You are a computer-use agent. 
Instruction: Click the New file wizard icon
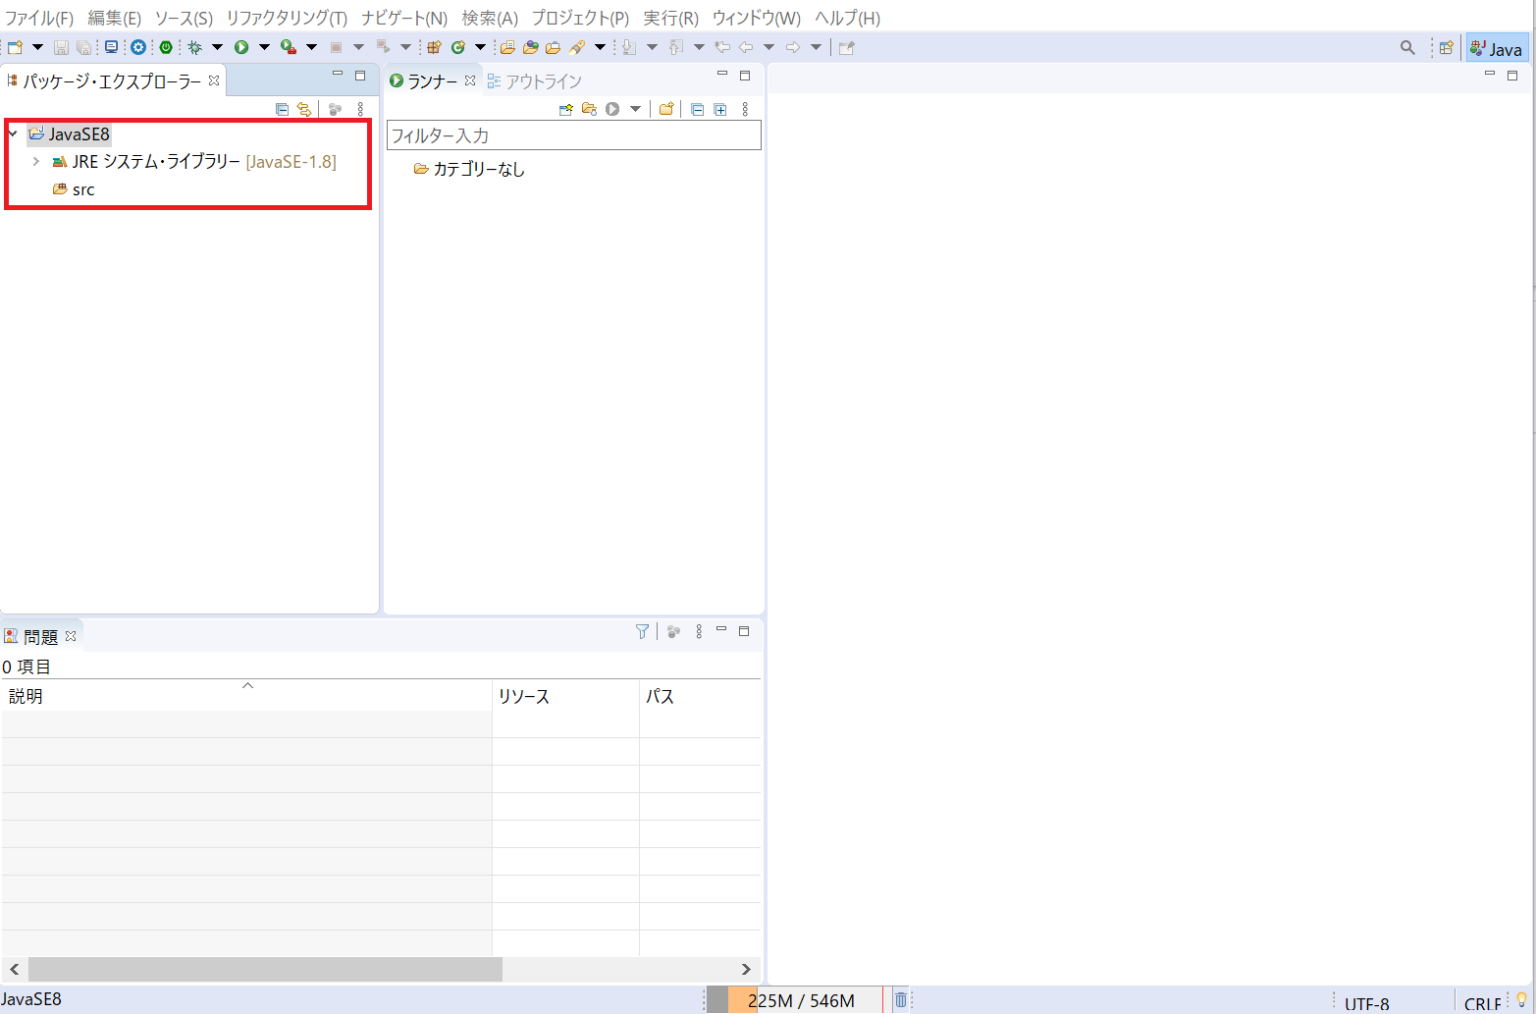[x=15, y=47]
